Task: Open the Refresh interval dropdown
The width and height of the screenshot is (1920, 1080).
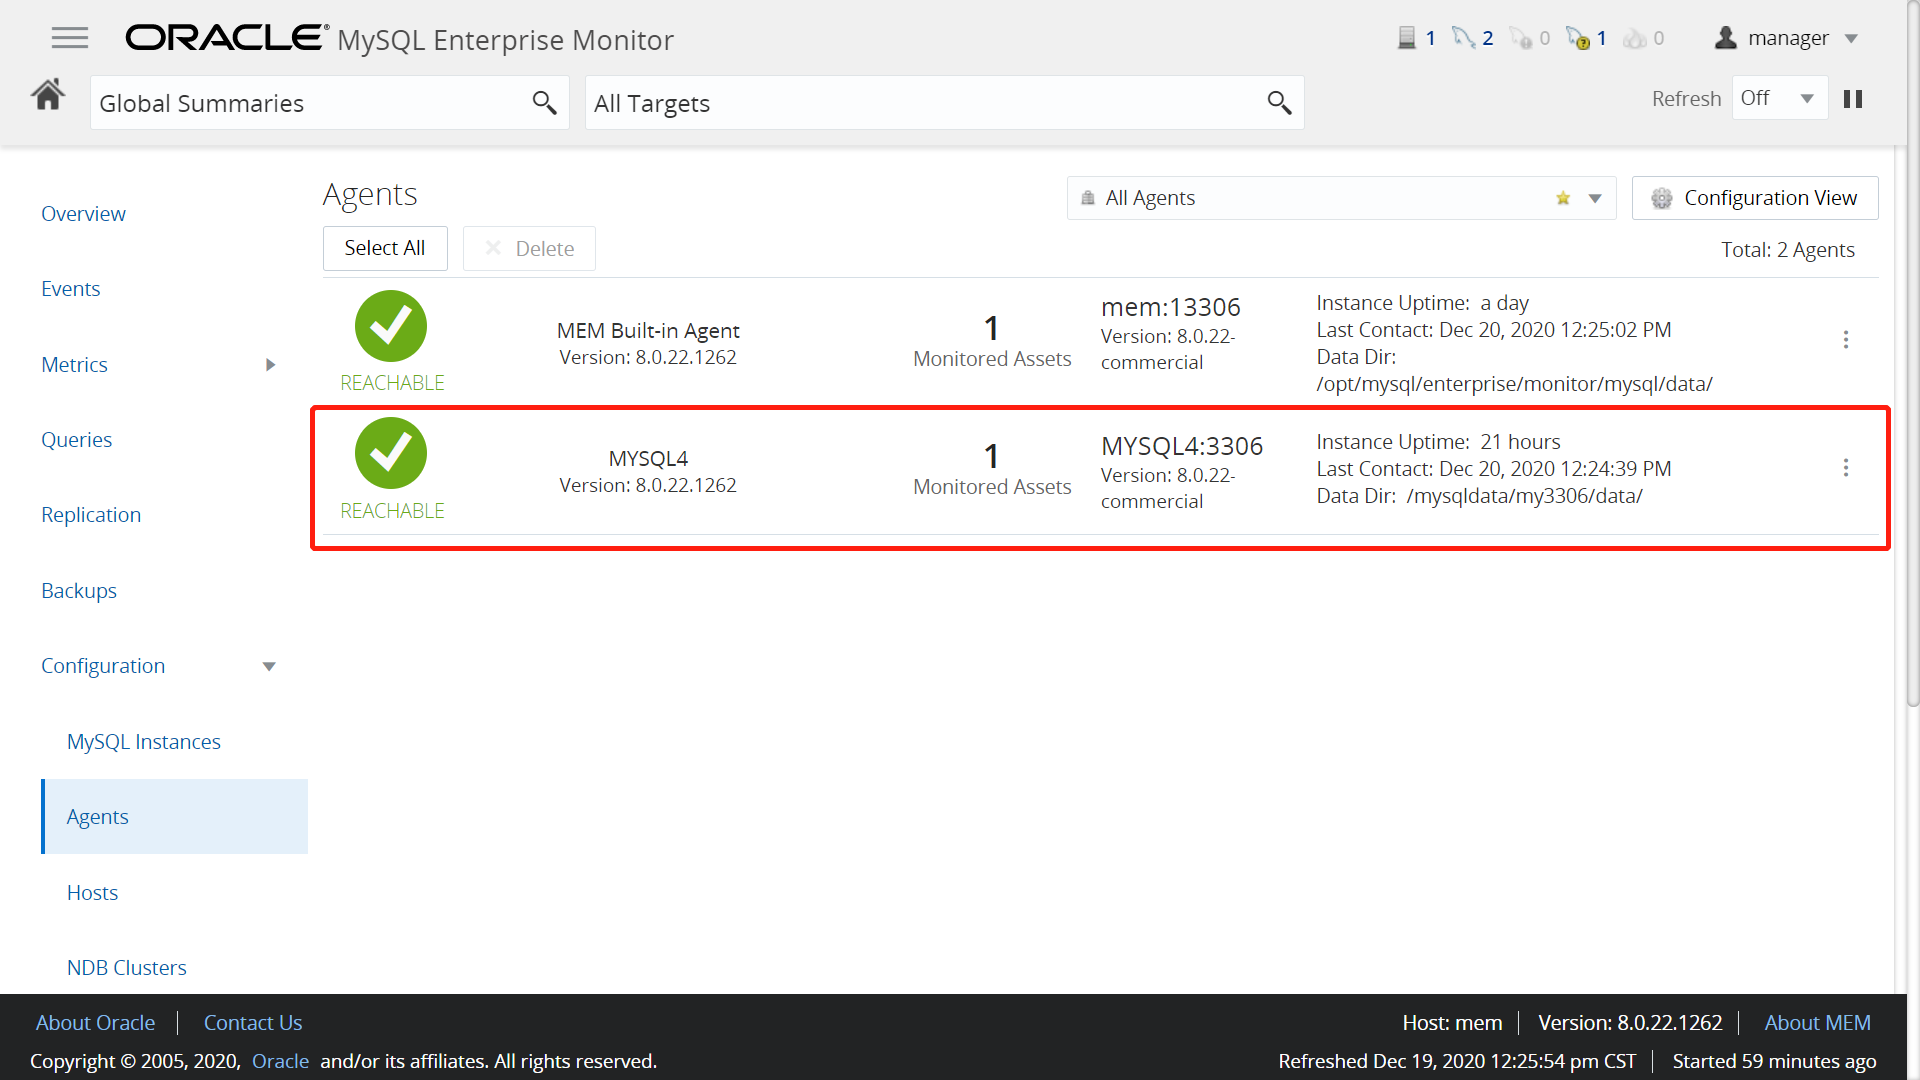Action: [x=1780, y=98]
